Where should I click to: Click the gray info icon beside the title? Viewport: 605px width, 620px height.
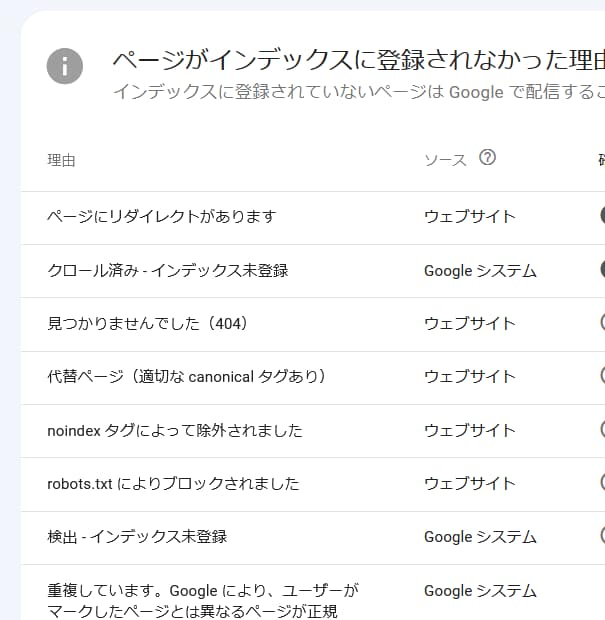pyautogui.click(x=64, y=66)
